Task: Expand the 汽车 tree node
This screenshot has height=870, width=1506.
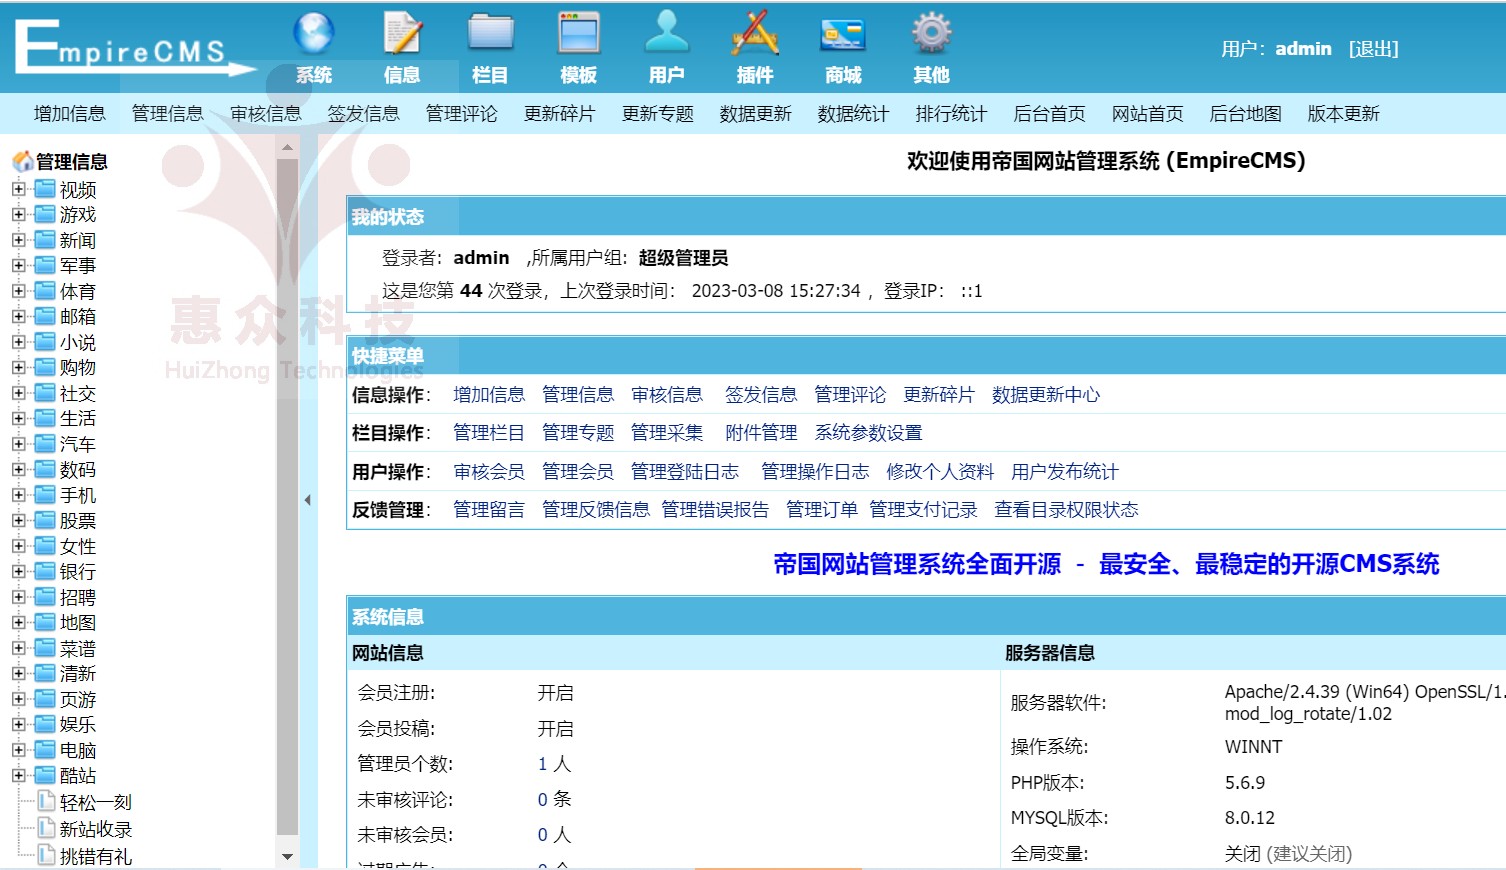Action: click(18, 444)
